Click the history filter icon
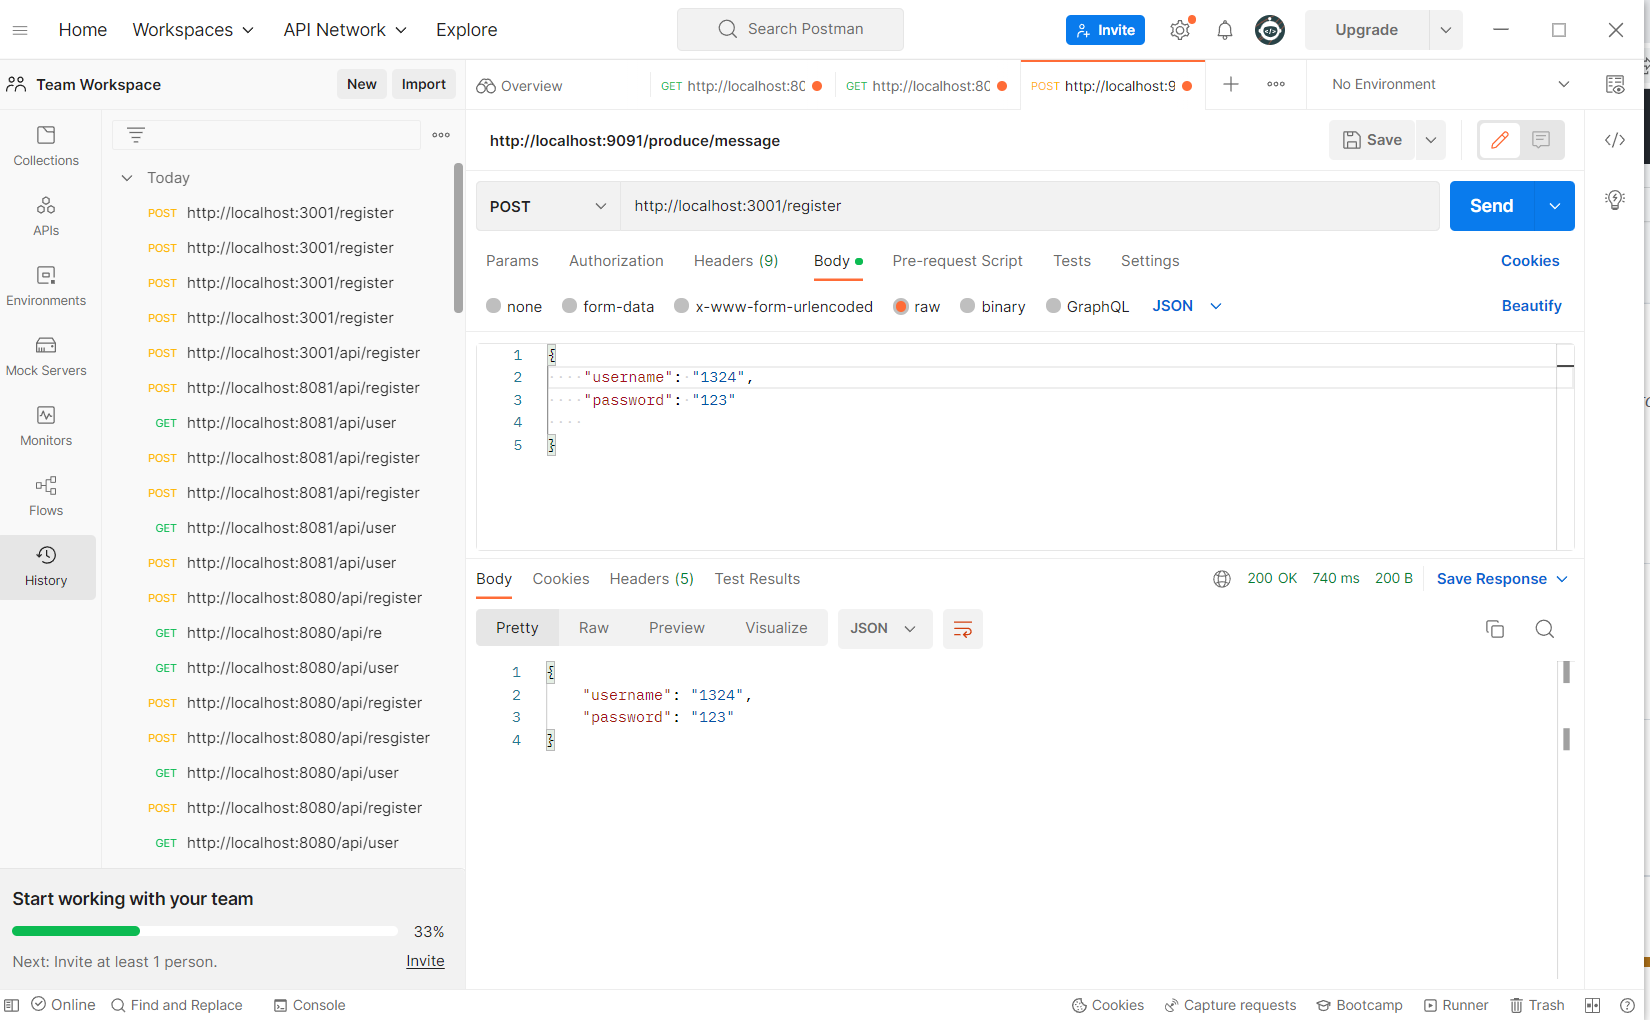 coord(136,135)
